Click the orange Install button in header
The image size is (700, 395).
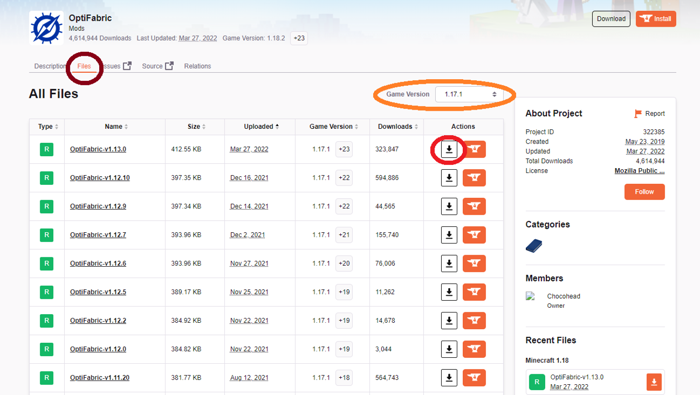pyautogui.click(x=656, y=19)
